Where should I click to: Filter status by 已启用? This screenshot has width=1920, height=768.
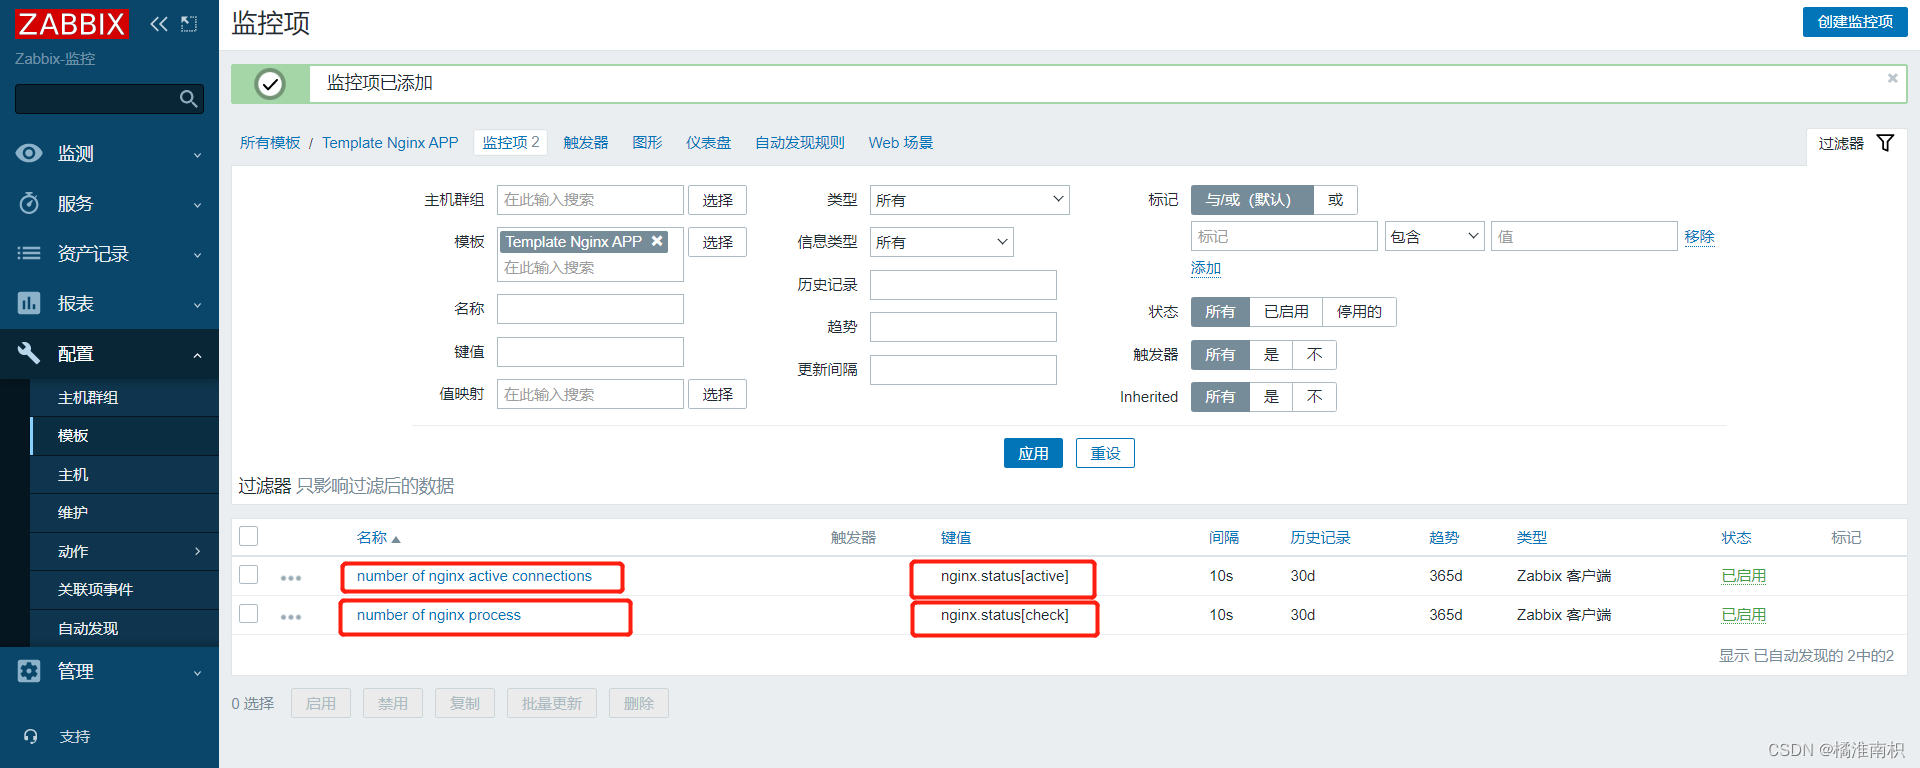(x=1286, y=312)
